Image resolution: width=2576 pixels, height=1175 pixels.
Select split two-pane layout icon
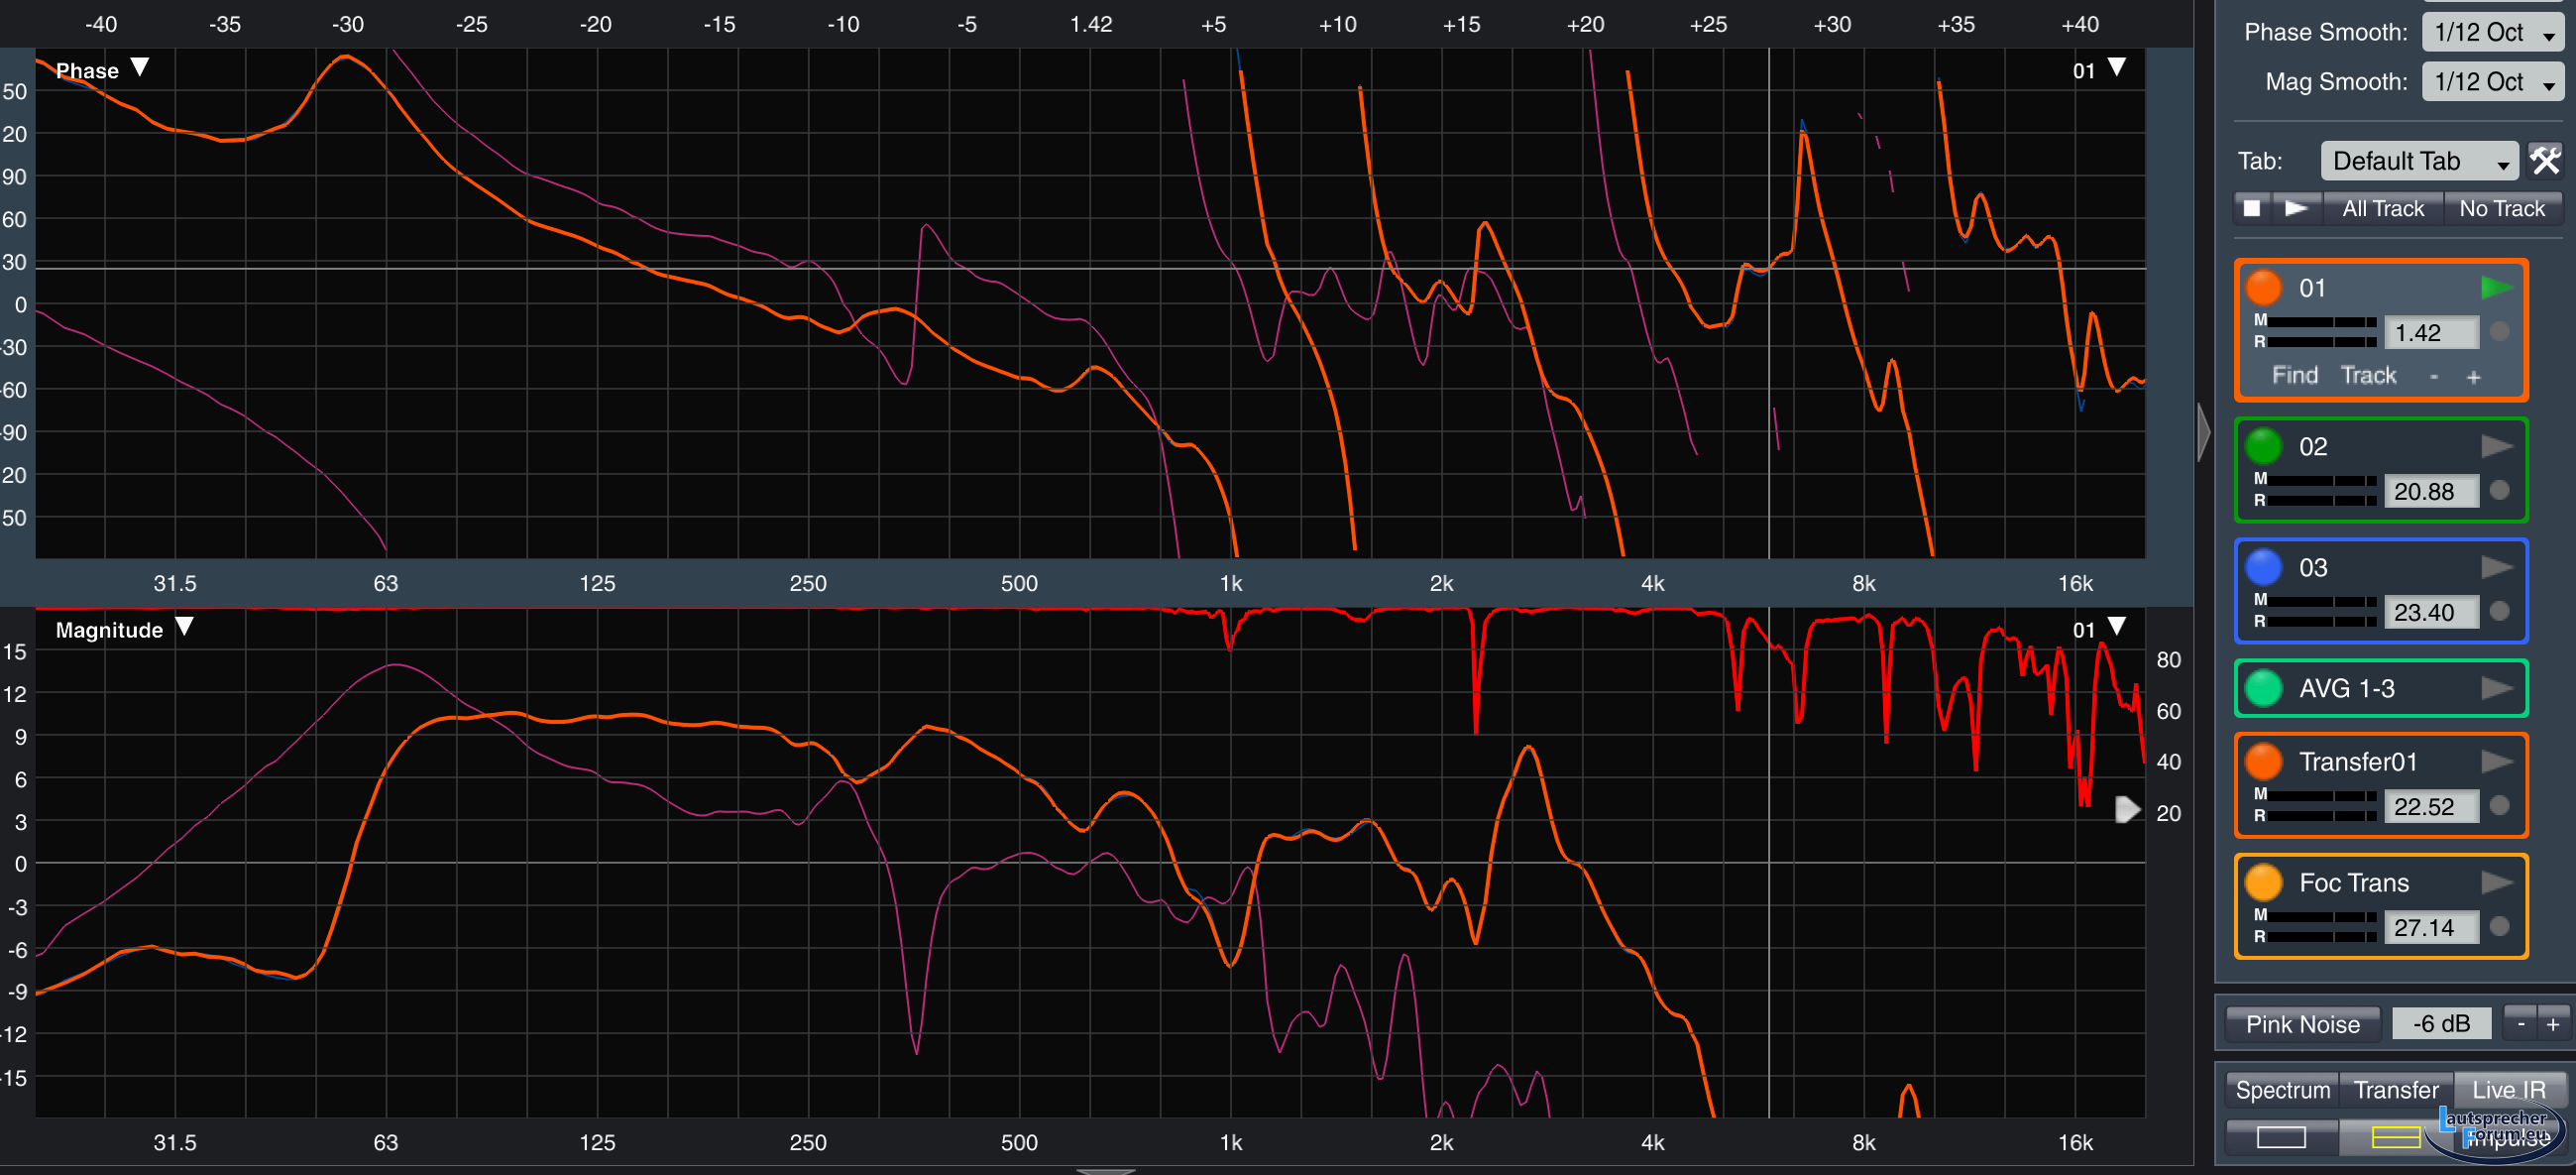coord(2395,1137)
